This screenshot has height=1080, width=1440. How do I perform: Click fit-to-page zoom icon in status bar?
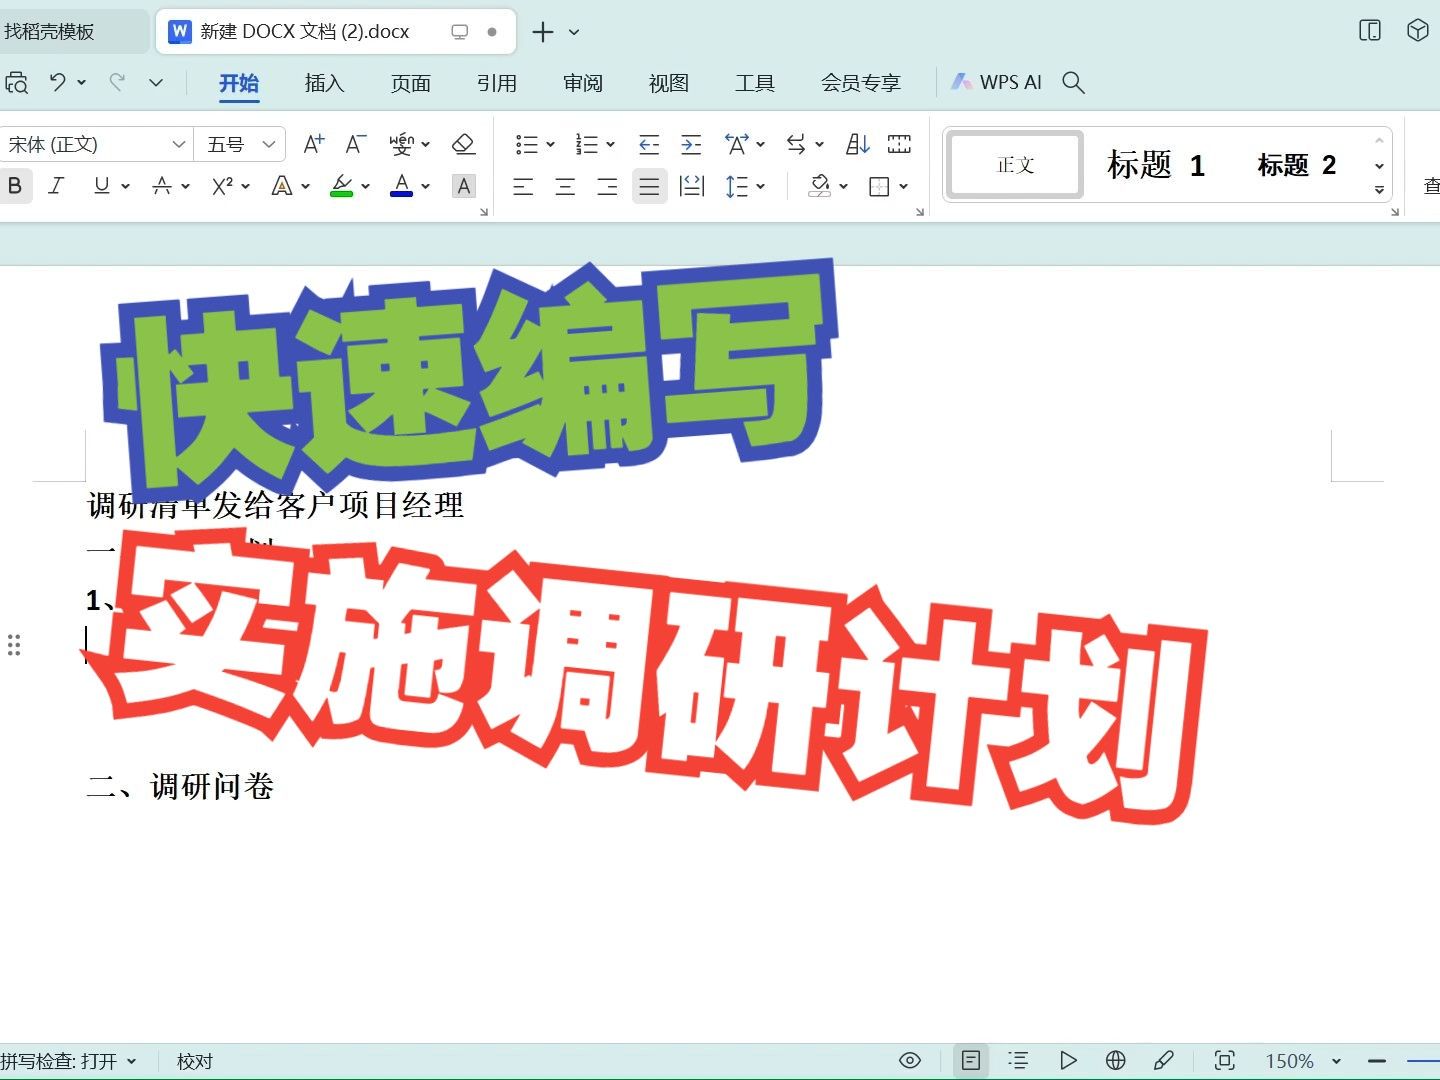click(x=1225, y=1061)
